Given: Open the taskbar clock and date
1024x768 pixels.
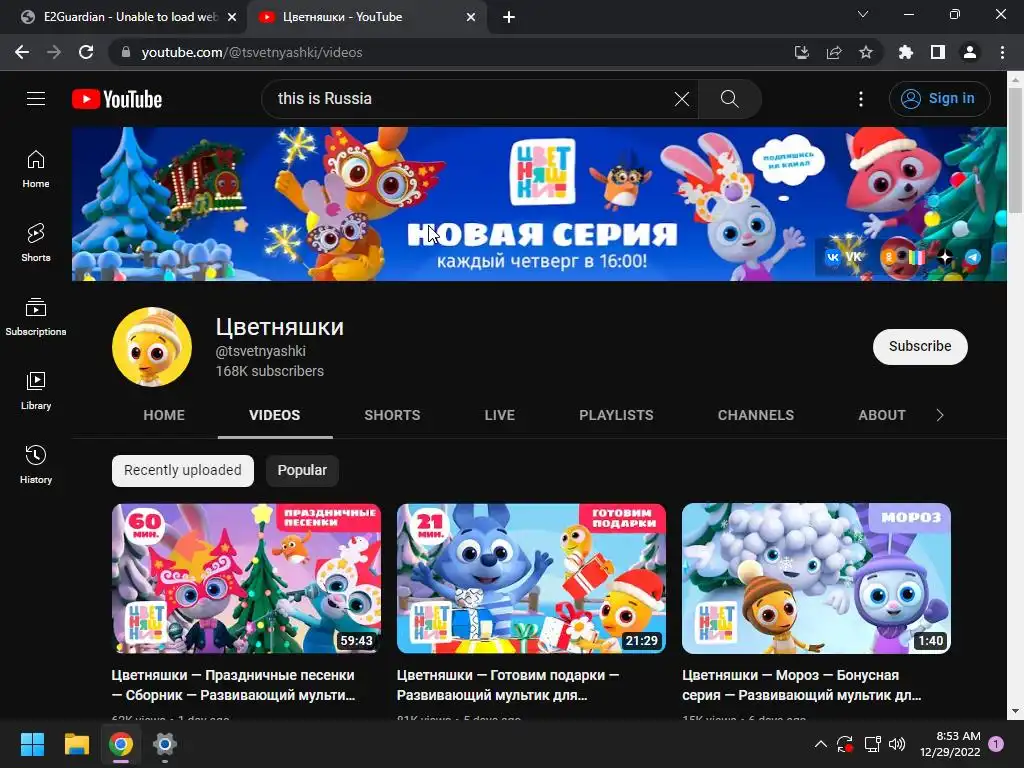Looking at the screenshot, I should [x=950, y=744].
